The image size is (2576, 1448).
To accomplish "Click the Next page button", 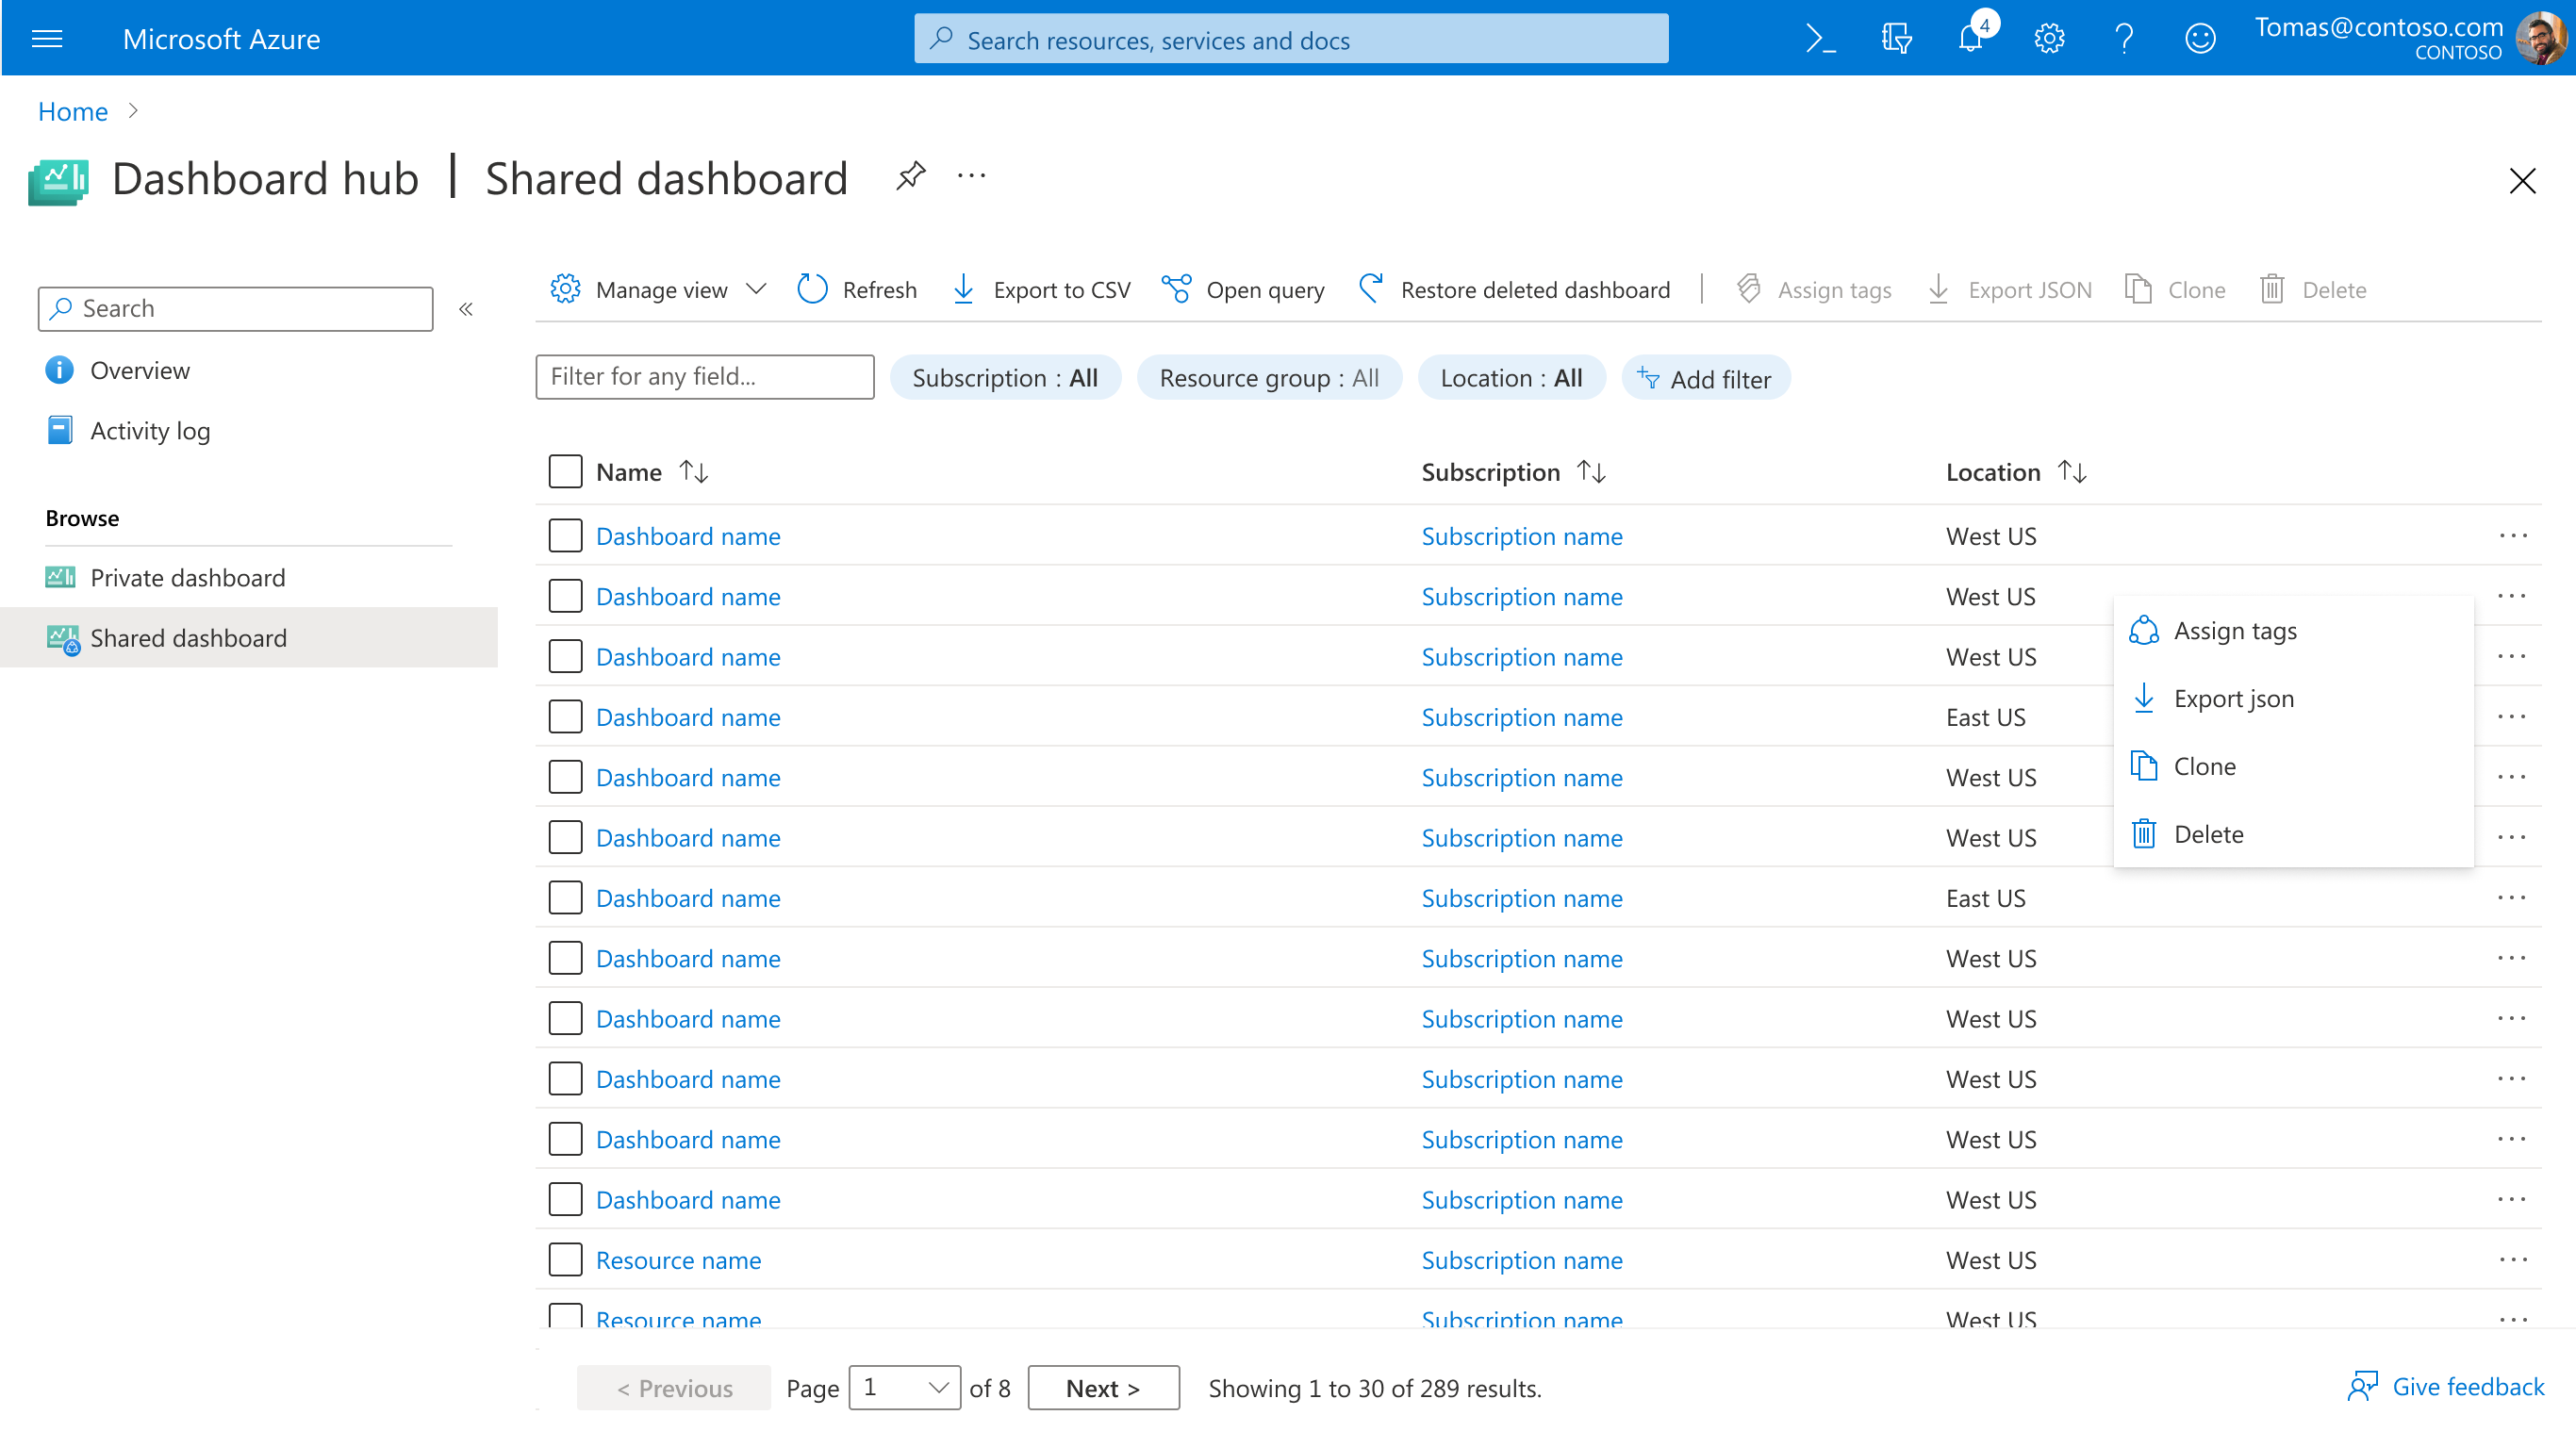I will click(1102, 1388).
